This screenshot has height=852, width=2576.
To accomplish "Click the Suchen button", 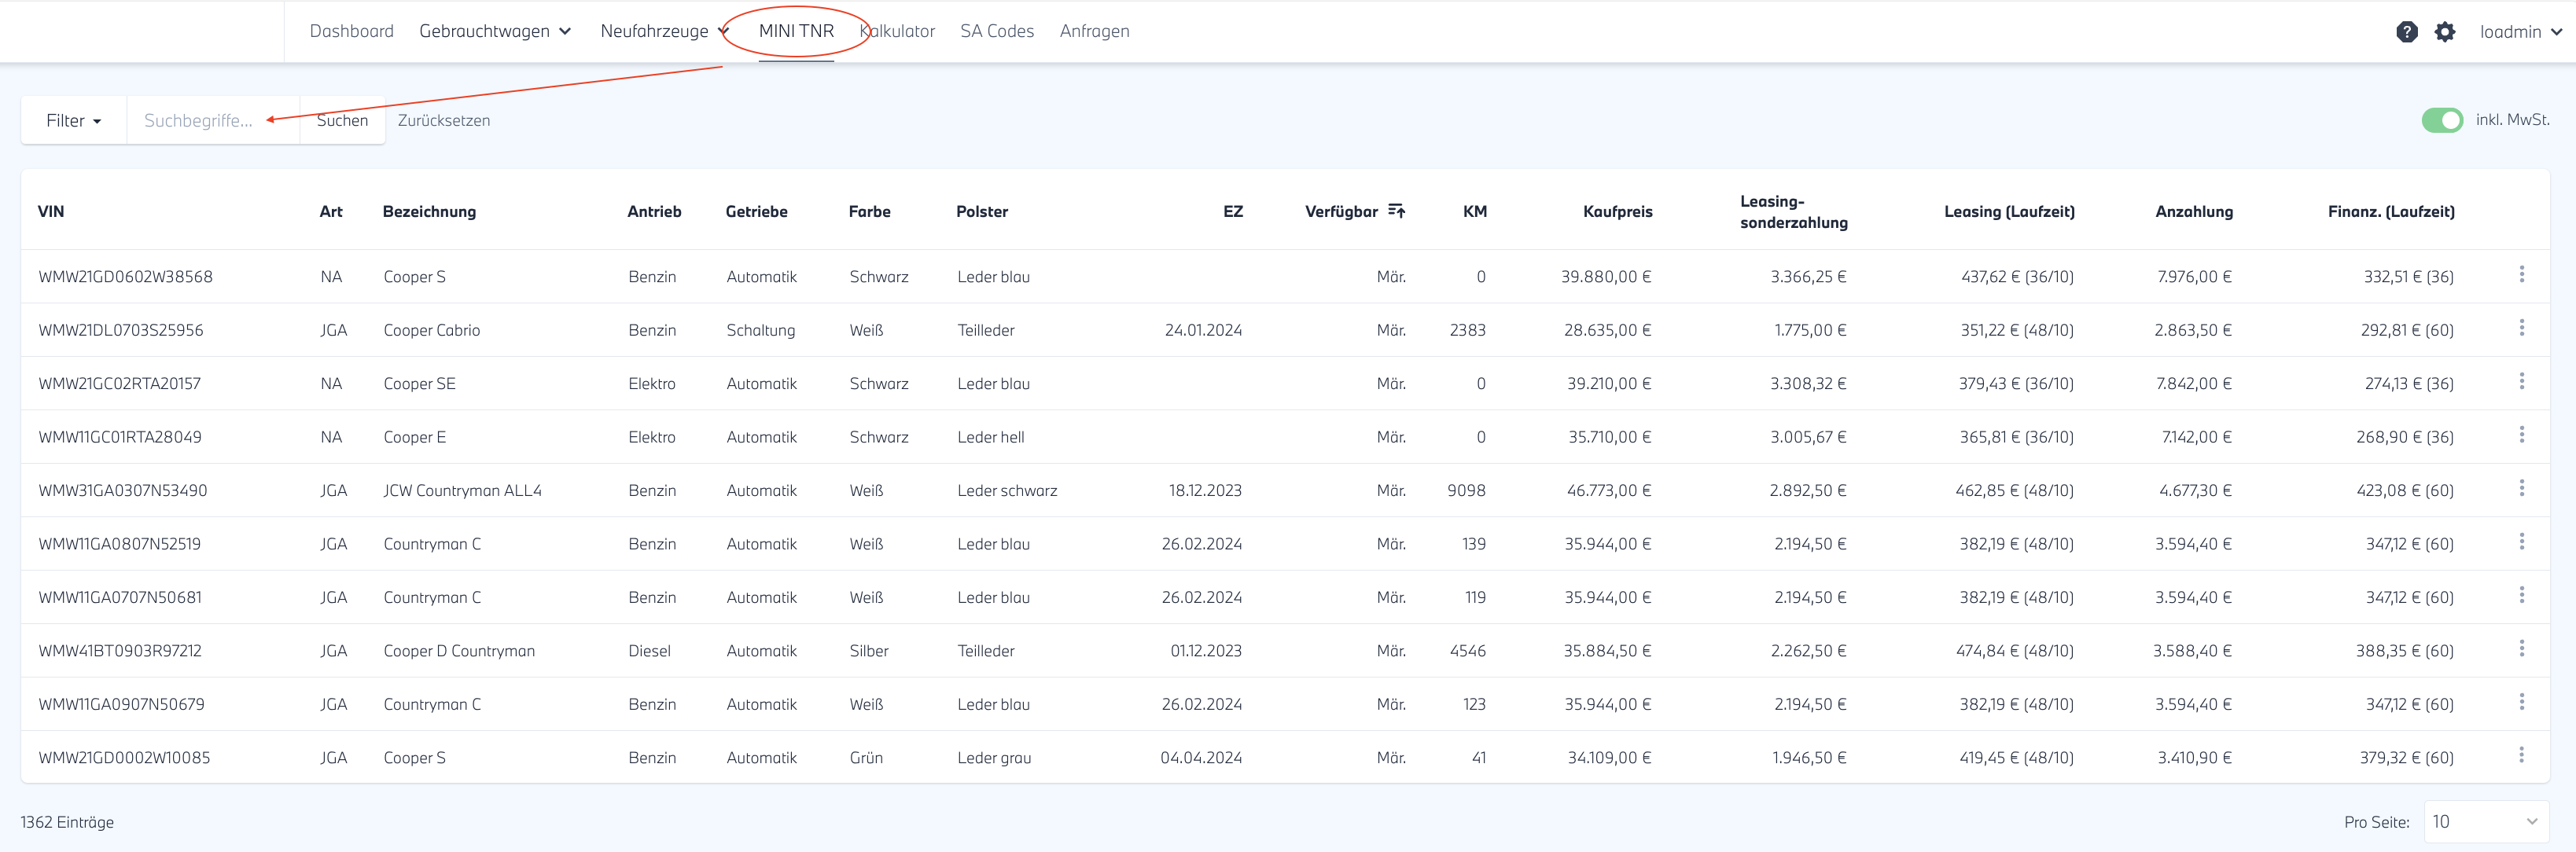I will pos(342,121).
